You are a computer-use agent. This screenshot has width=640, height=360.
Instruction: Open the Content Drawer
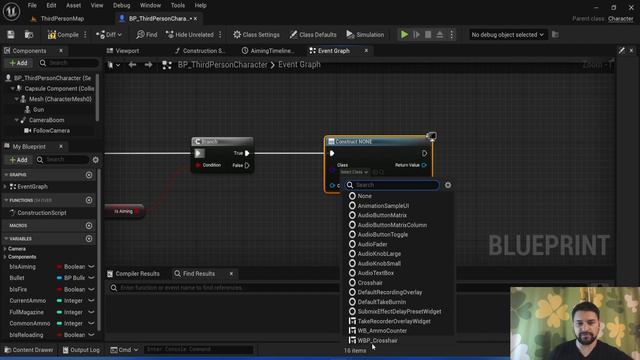[x=29, y=350]
